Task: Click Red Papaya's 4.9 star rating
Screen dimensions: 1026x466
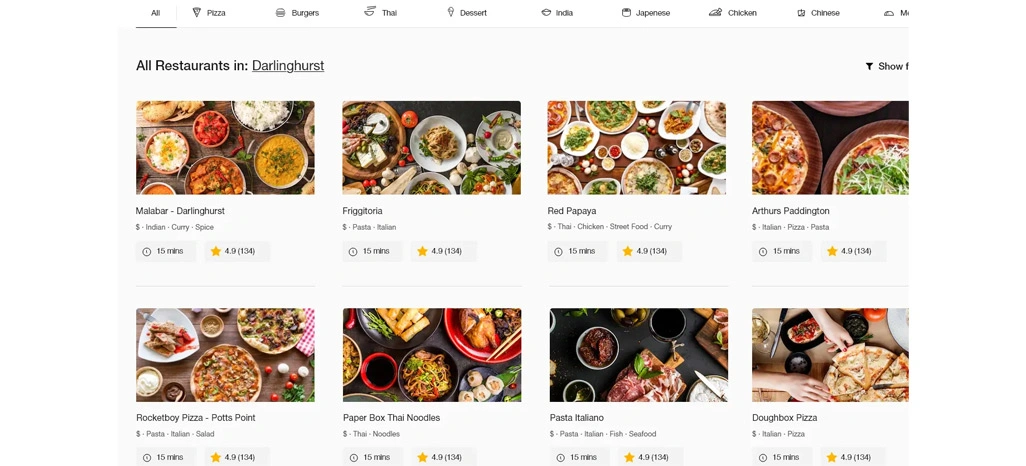Action: pos(649,251)
